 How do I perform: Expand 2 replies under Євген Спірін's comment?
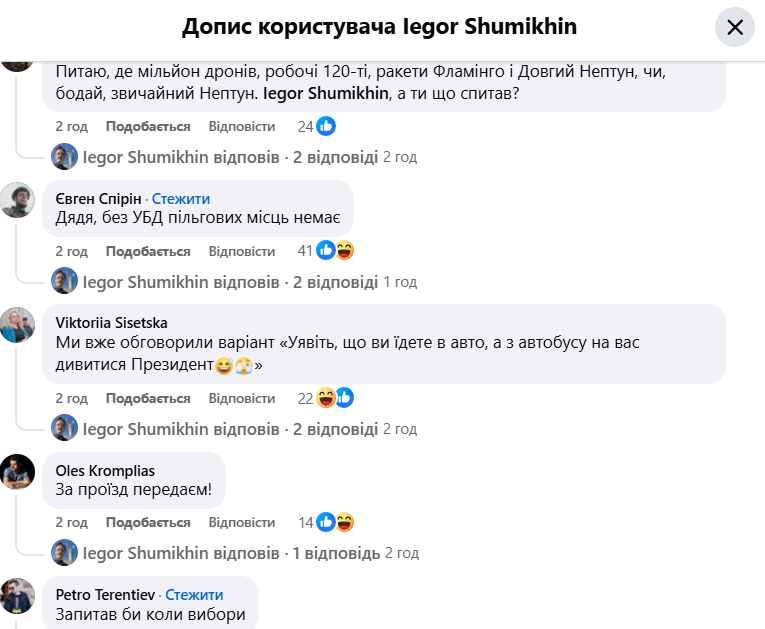(230, 281)
